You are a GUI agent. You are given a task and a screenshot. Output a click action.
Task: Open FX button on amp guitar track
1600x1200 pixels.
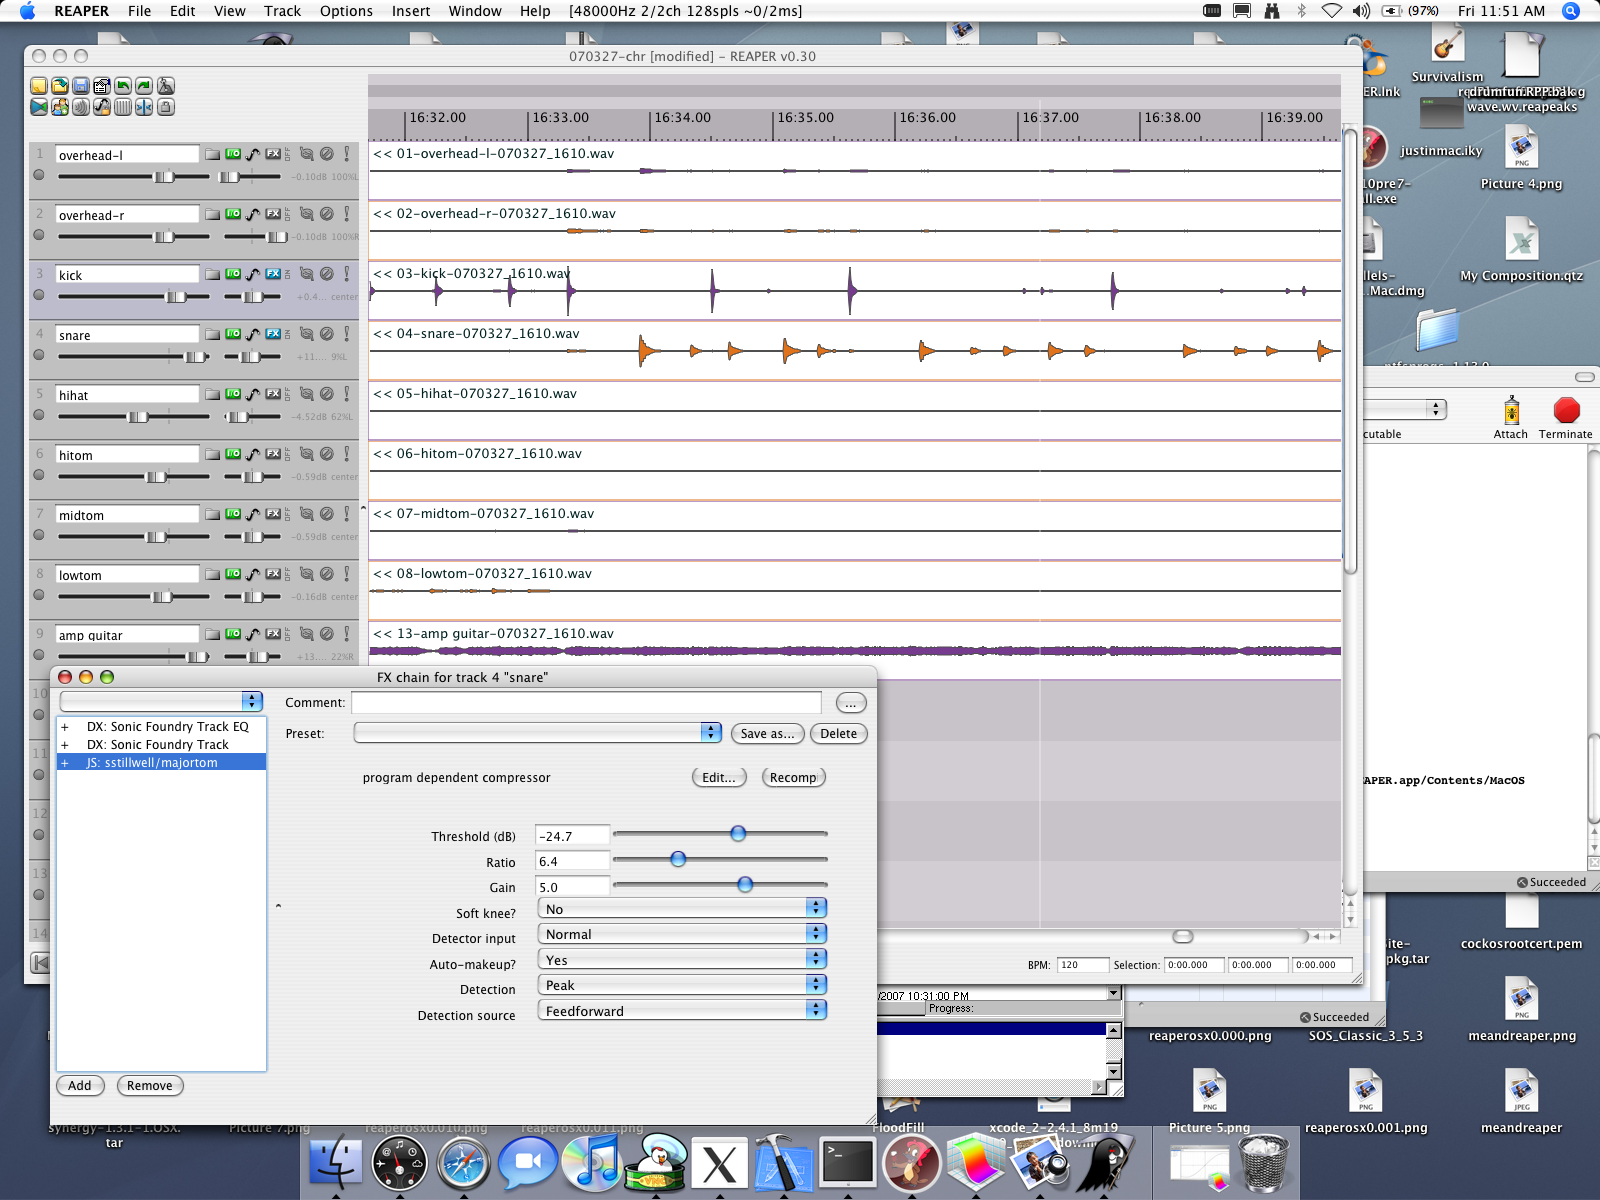point(272,634)
